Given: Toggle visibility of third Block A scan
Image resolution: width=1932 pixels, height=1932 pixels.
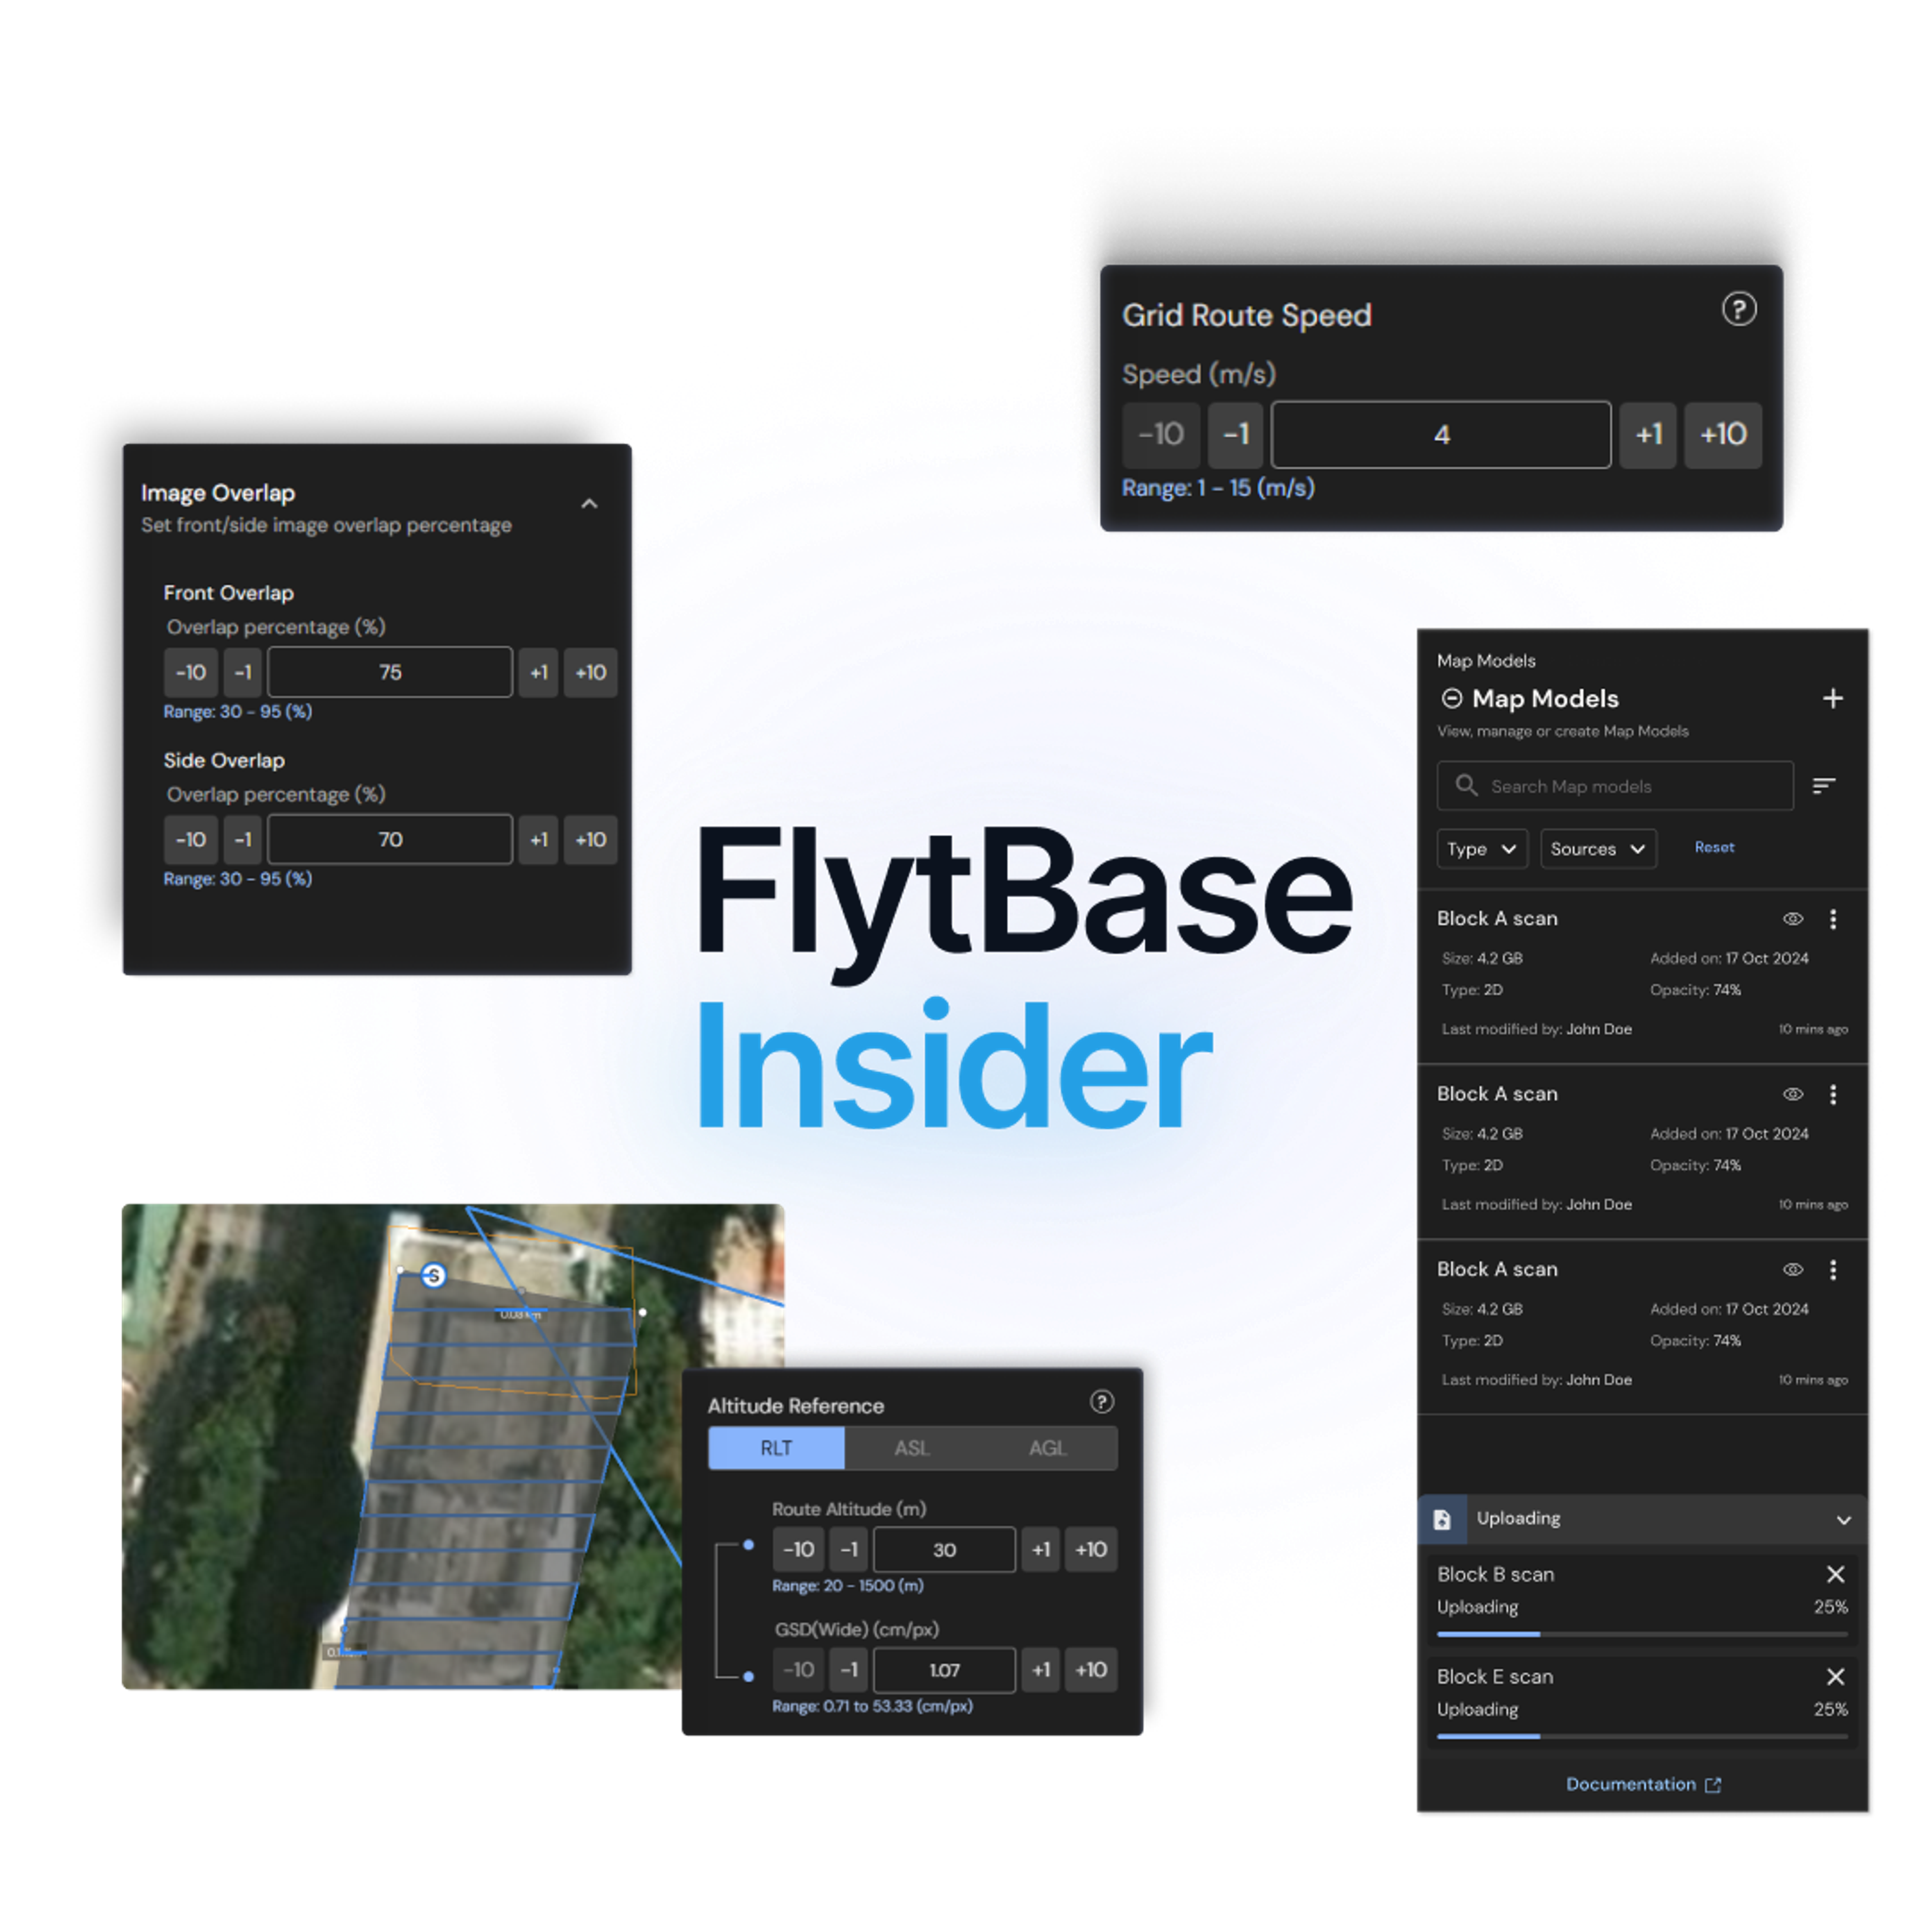Looking at the screenshot, I should (1792, 1269).
